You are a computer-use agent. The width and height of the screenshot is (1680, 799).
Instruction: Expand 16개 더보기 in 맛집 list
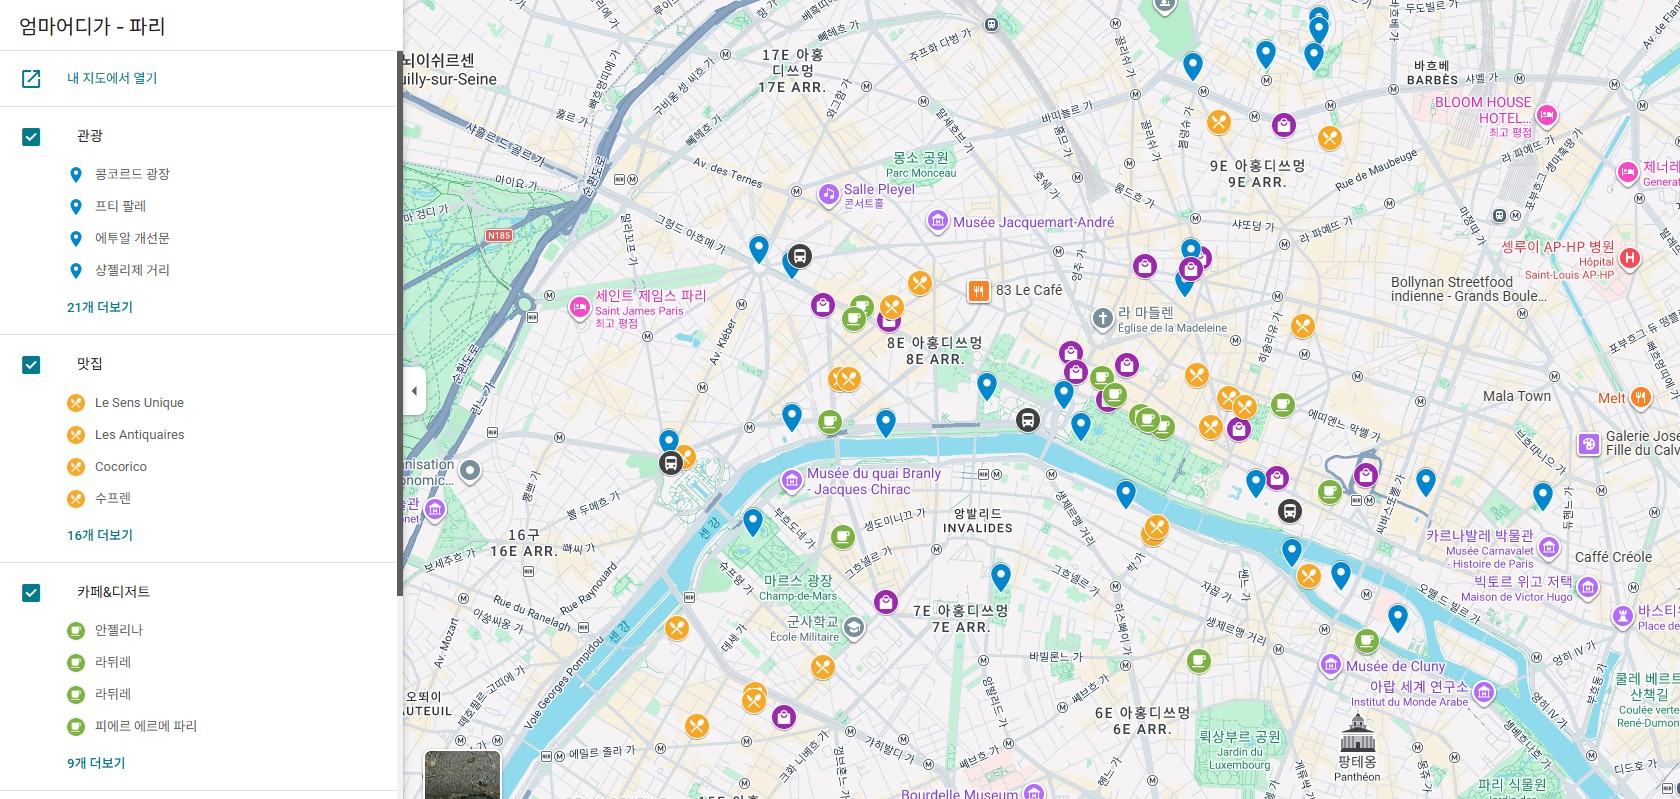pos(100,535)
